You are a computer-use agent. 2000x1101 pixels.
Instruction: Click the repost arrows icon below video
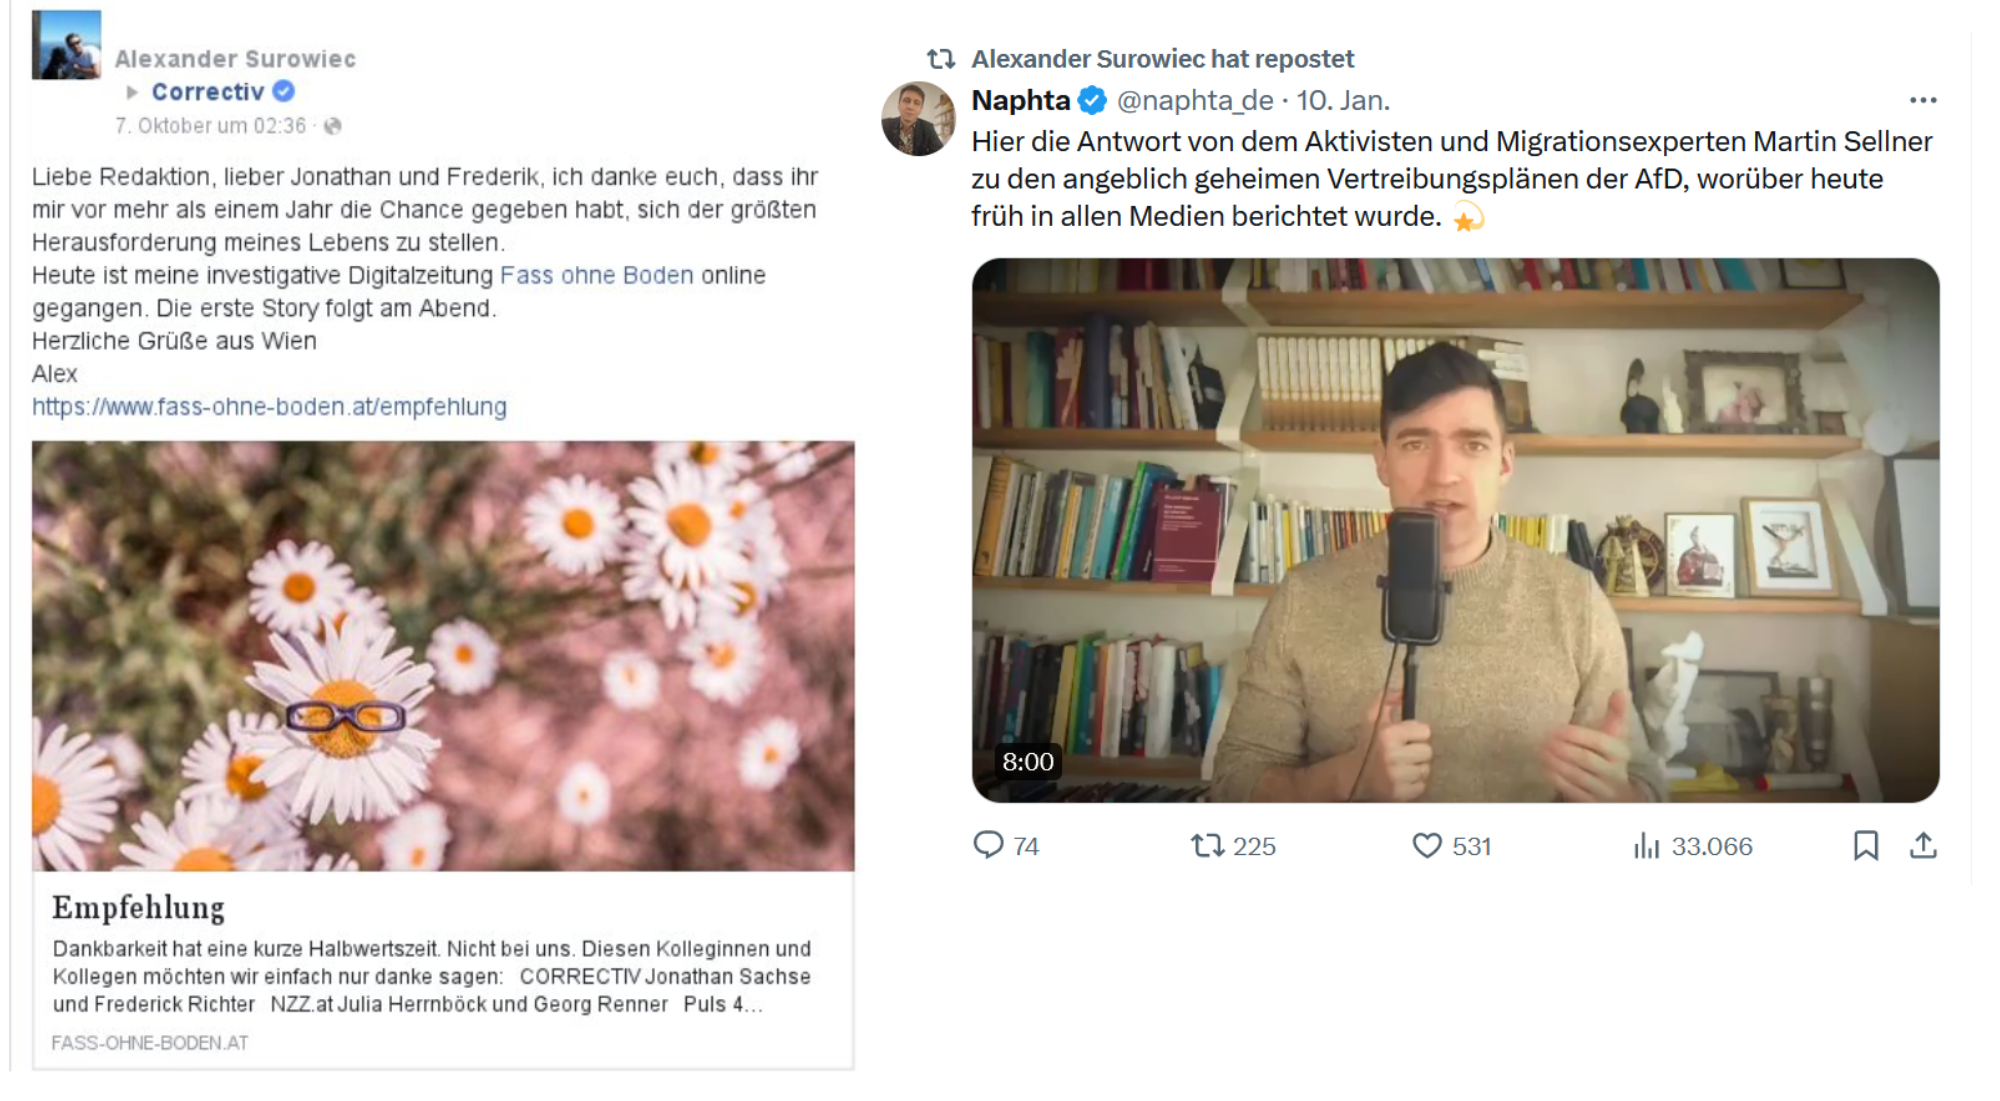pyautogui.click(x=1207, y=846)
